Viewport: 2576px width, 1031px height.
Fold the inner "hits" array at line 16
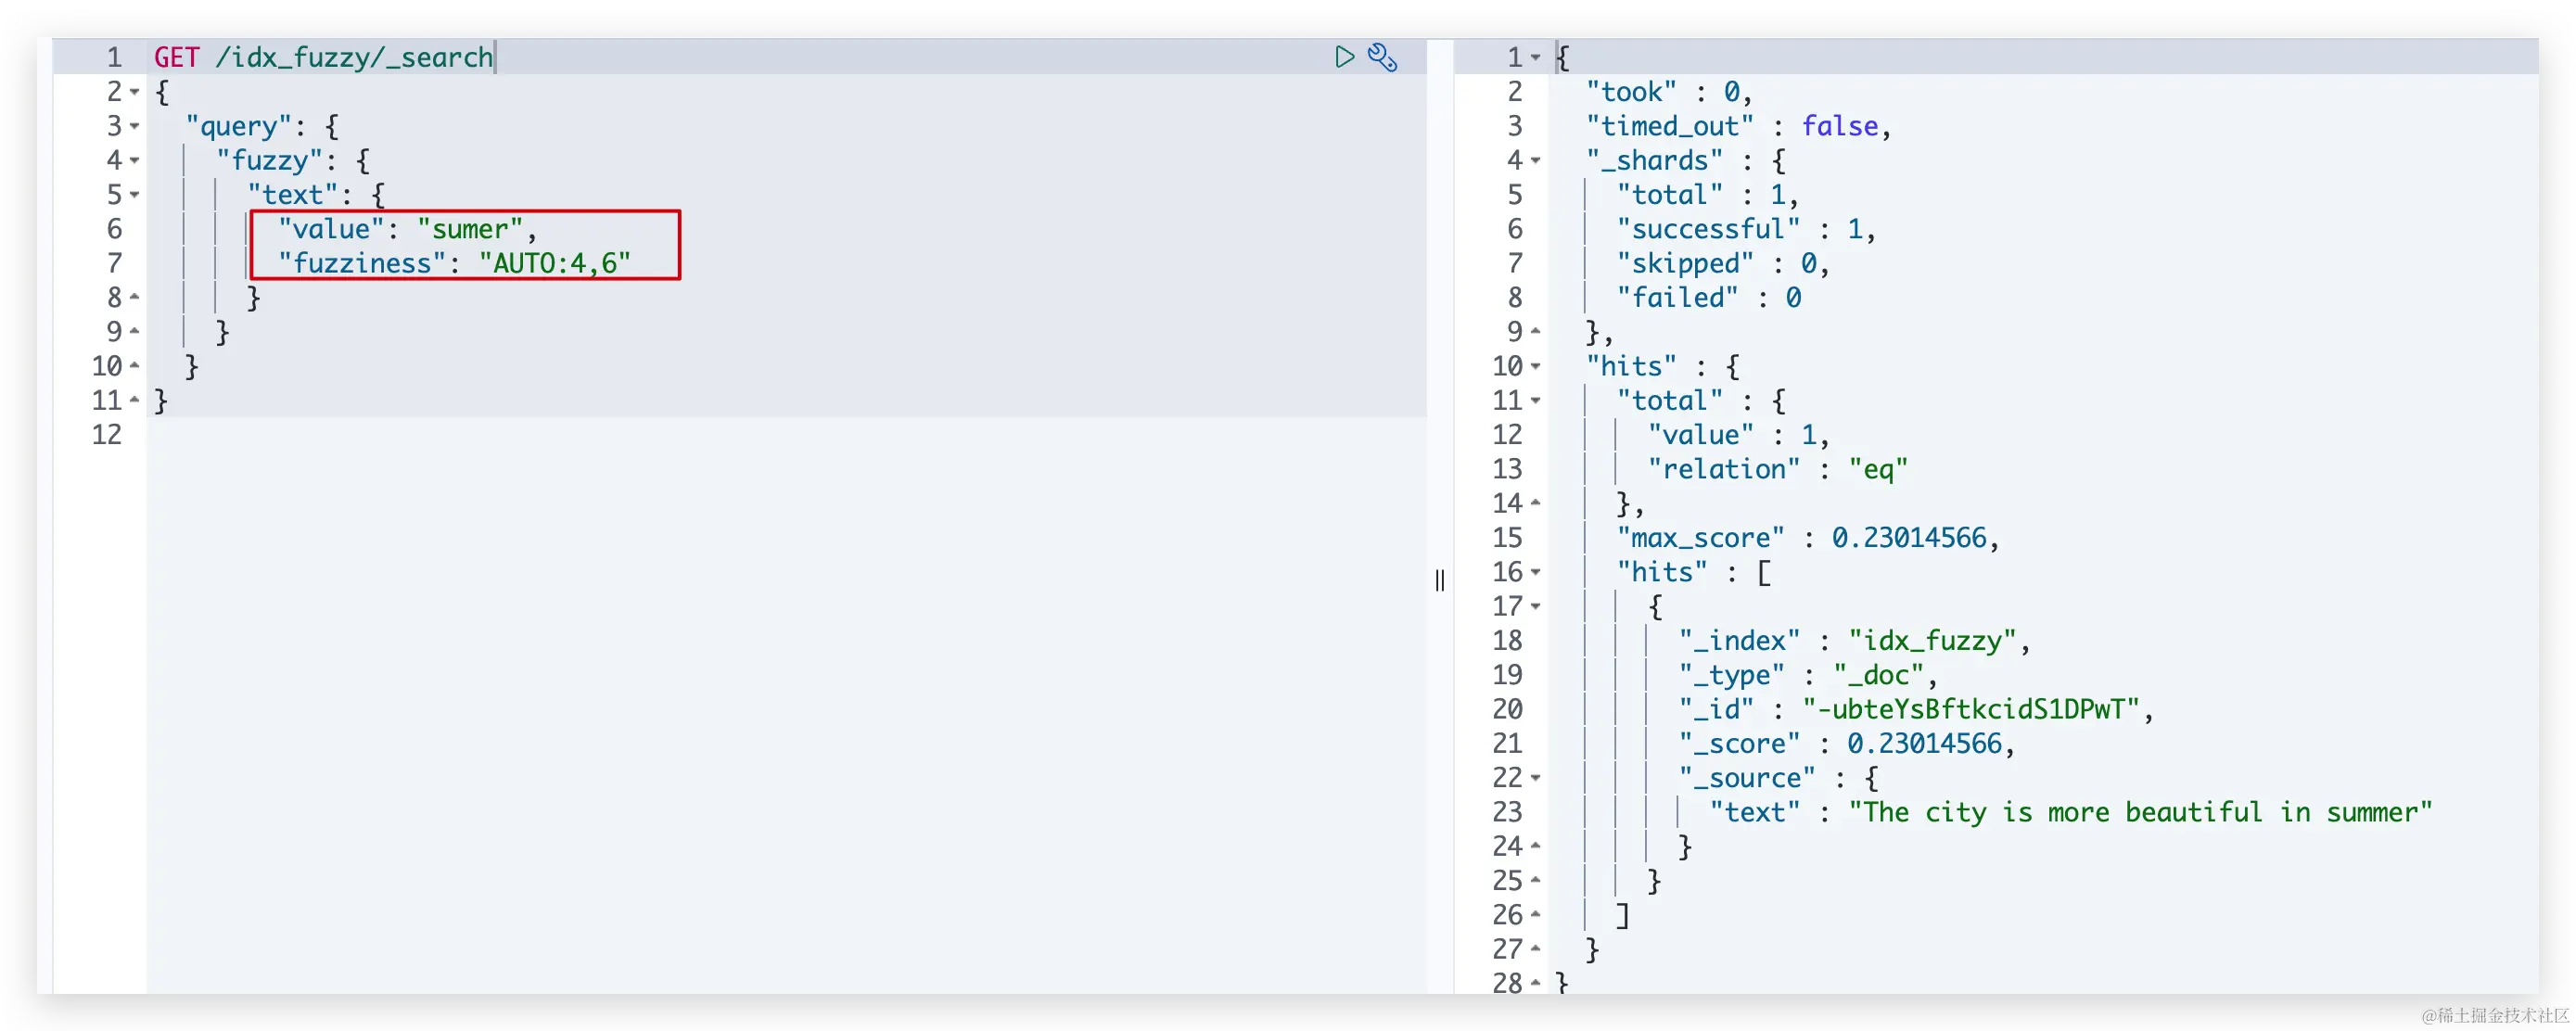(1536, 572)
